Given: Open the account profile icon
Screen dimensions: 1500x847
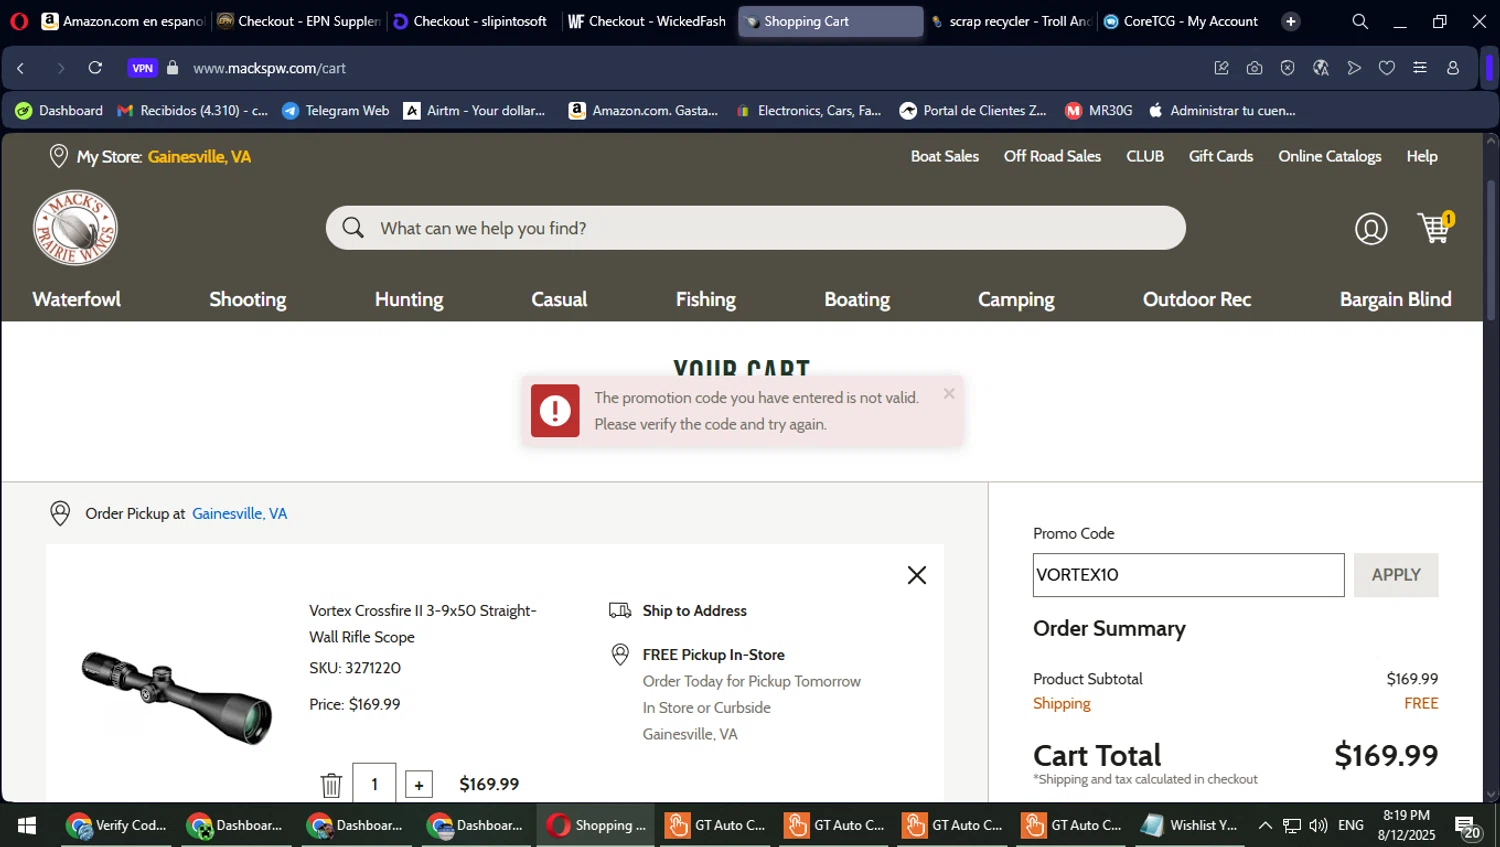Looking at the screenshot, I should tap(1371, 229).
